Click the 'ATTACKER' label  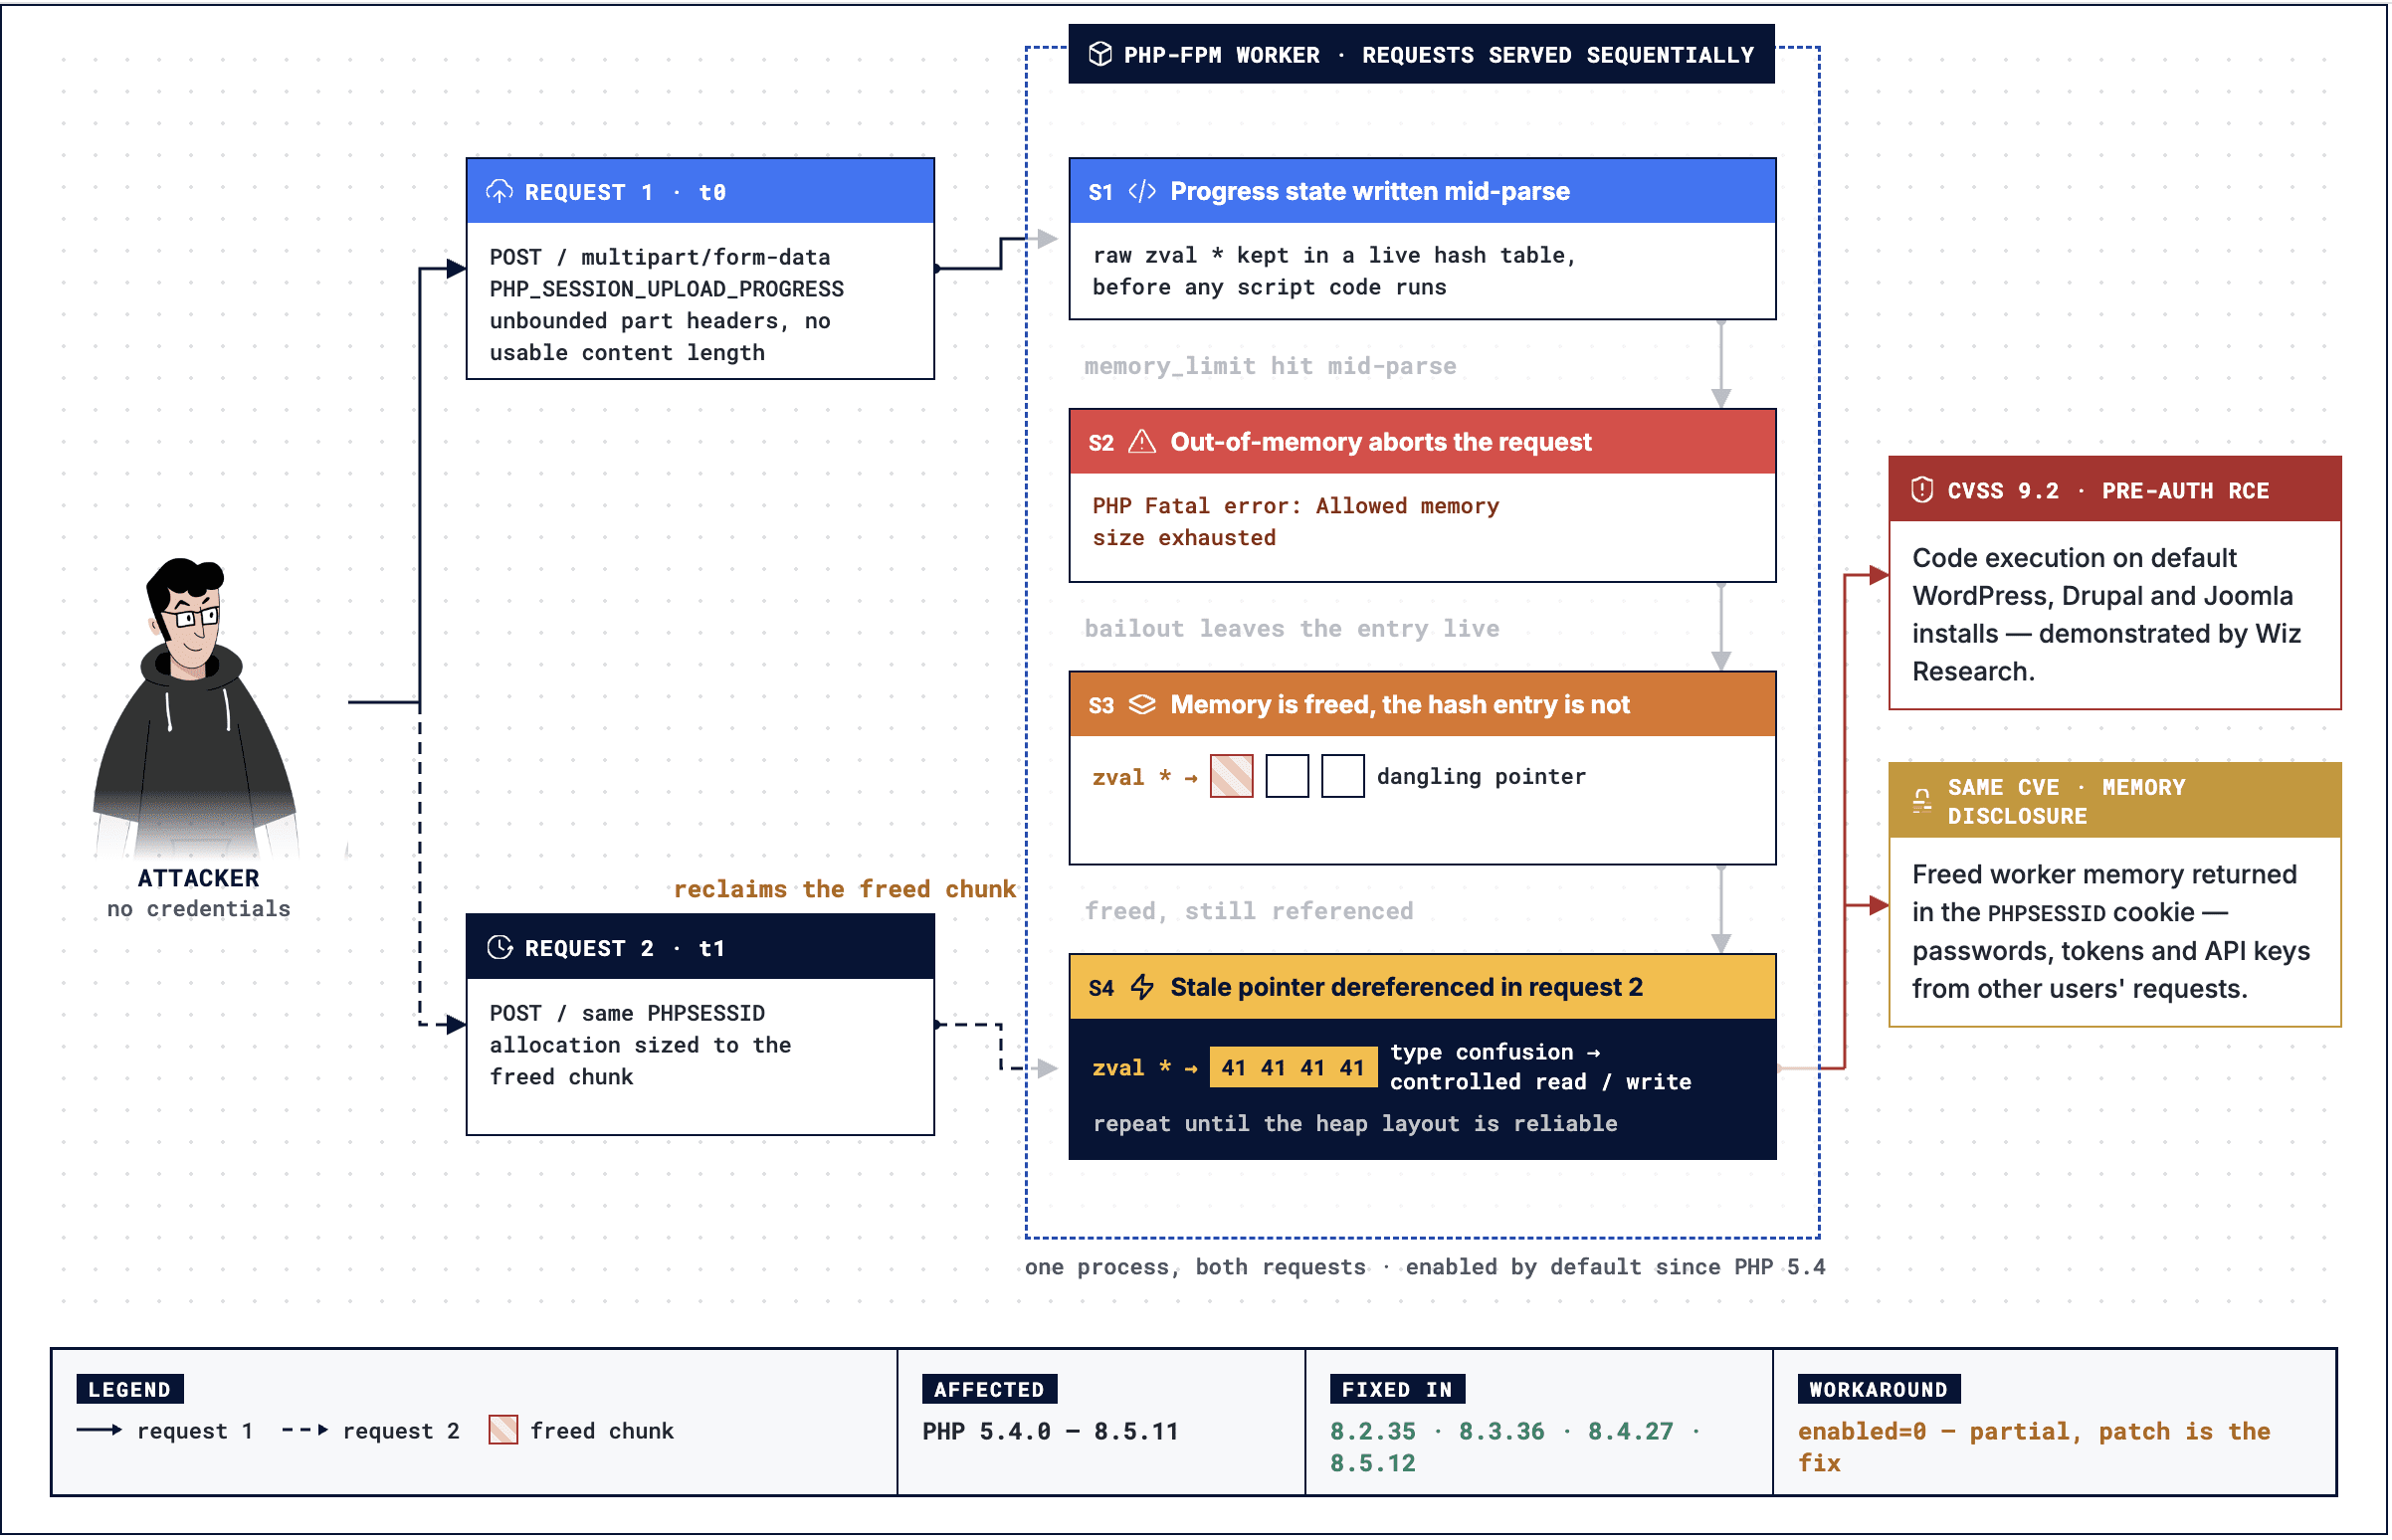click(198, 879)
